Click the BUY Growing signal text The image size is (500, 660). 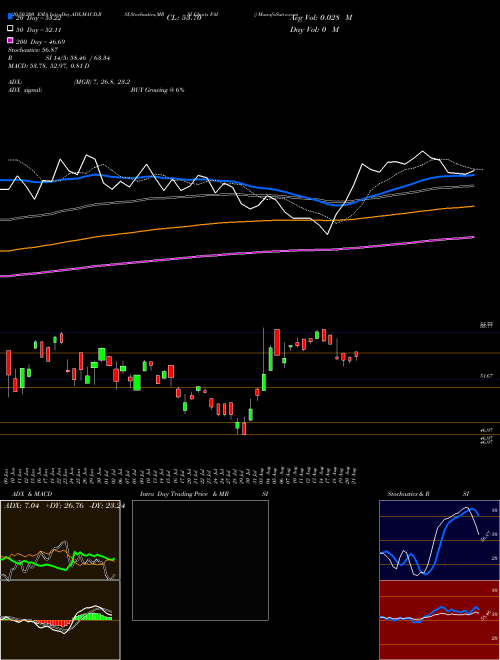click(157, 90)
